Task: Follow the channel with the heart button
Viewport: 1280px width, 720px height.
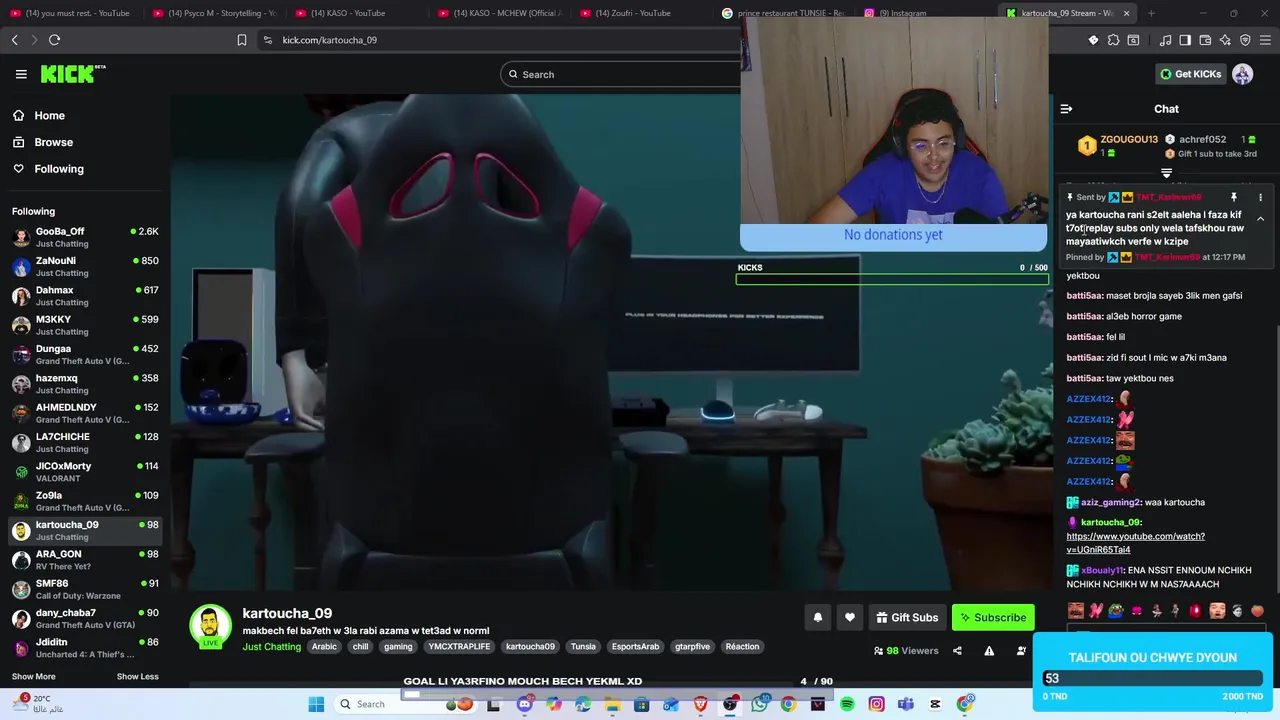Action: [850, 618]
